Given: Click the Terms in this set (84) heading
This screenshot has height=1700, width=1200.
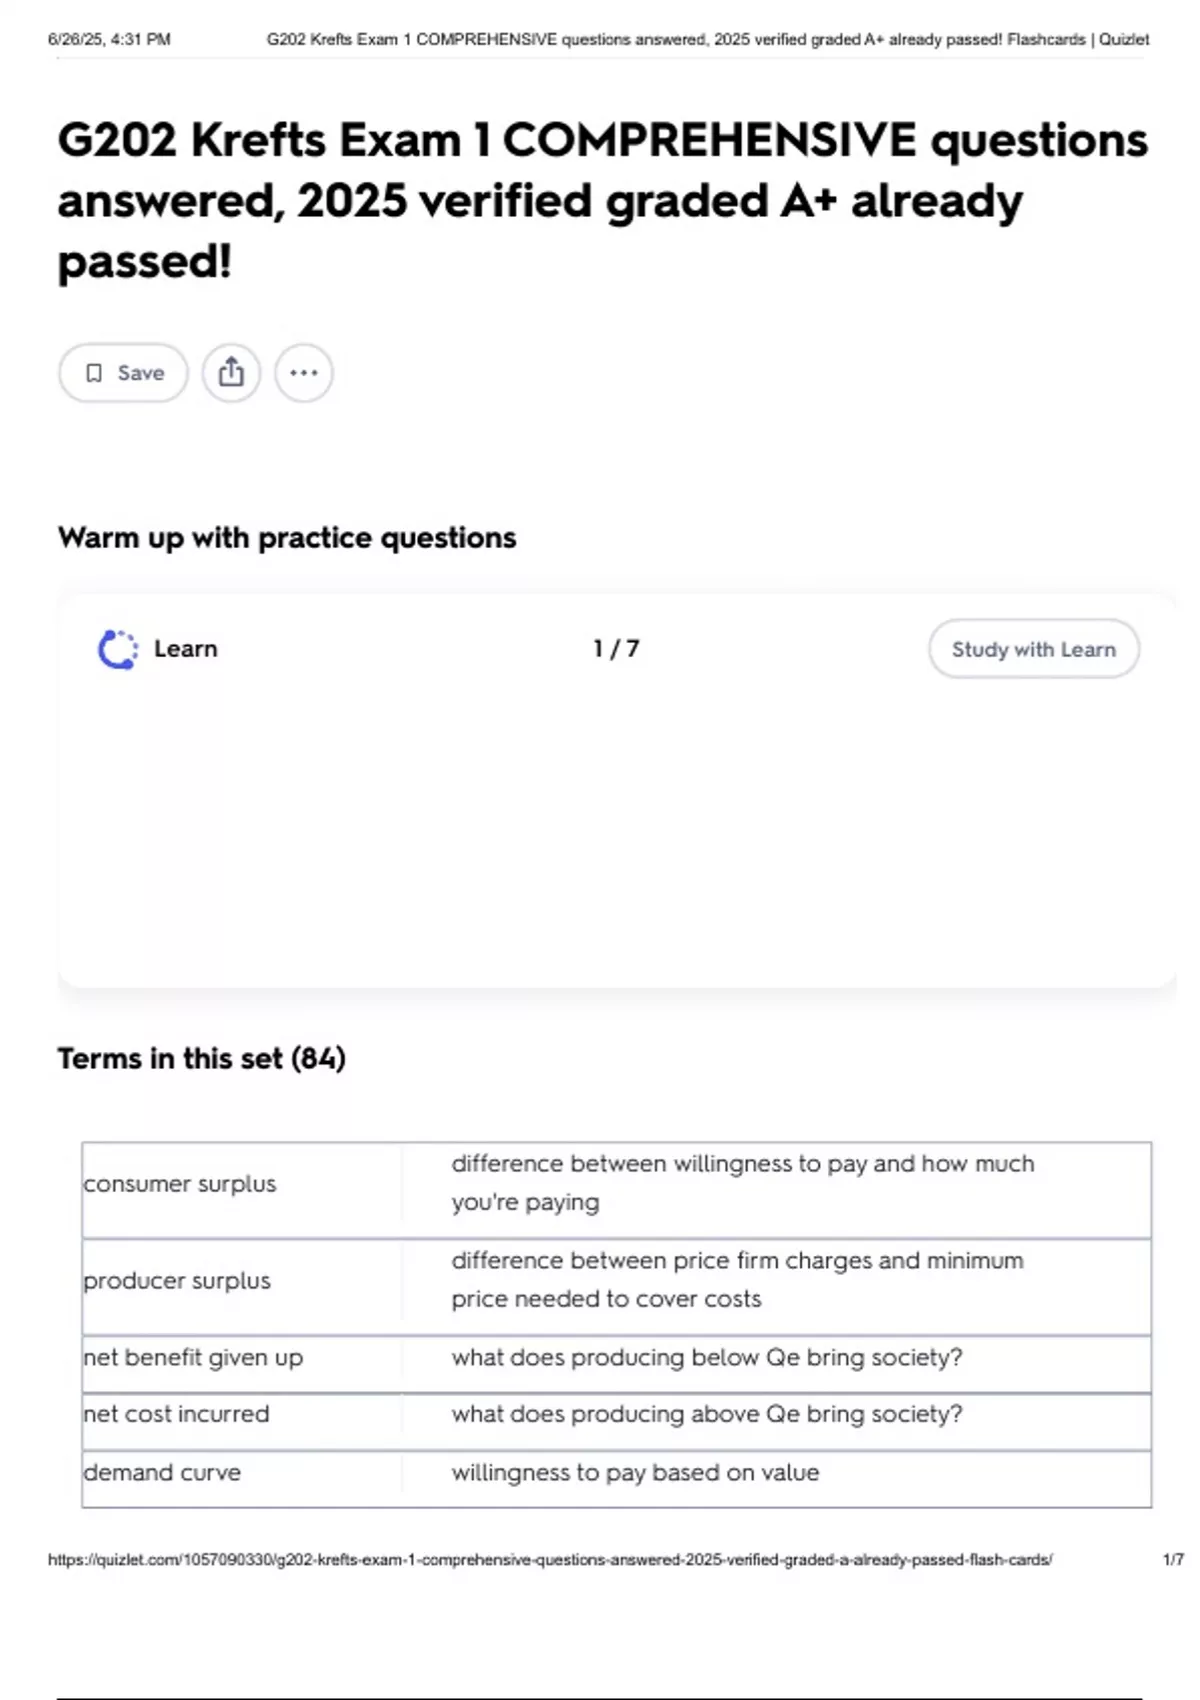Looking at the screenshot, I should click(x=201, y=1058).
